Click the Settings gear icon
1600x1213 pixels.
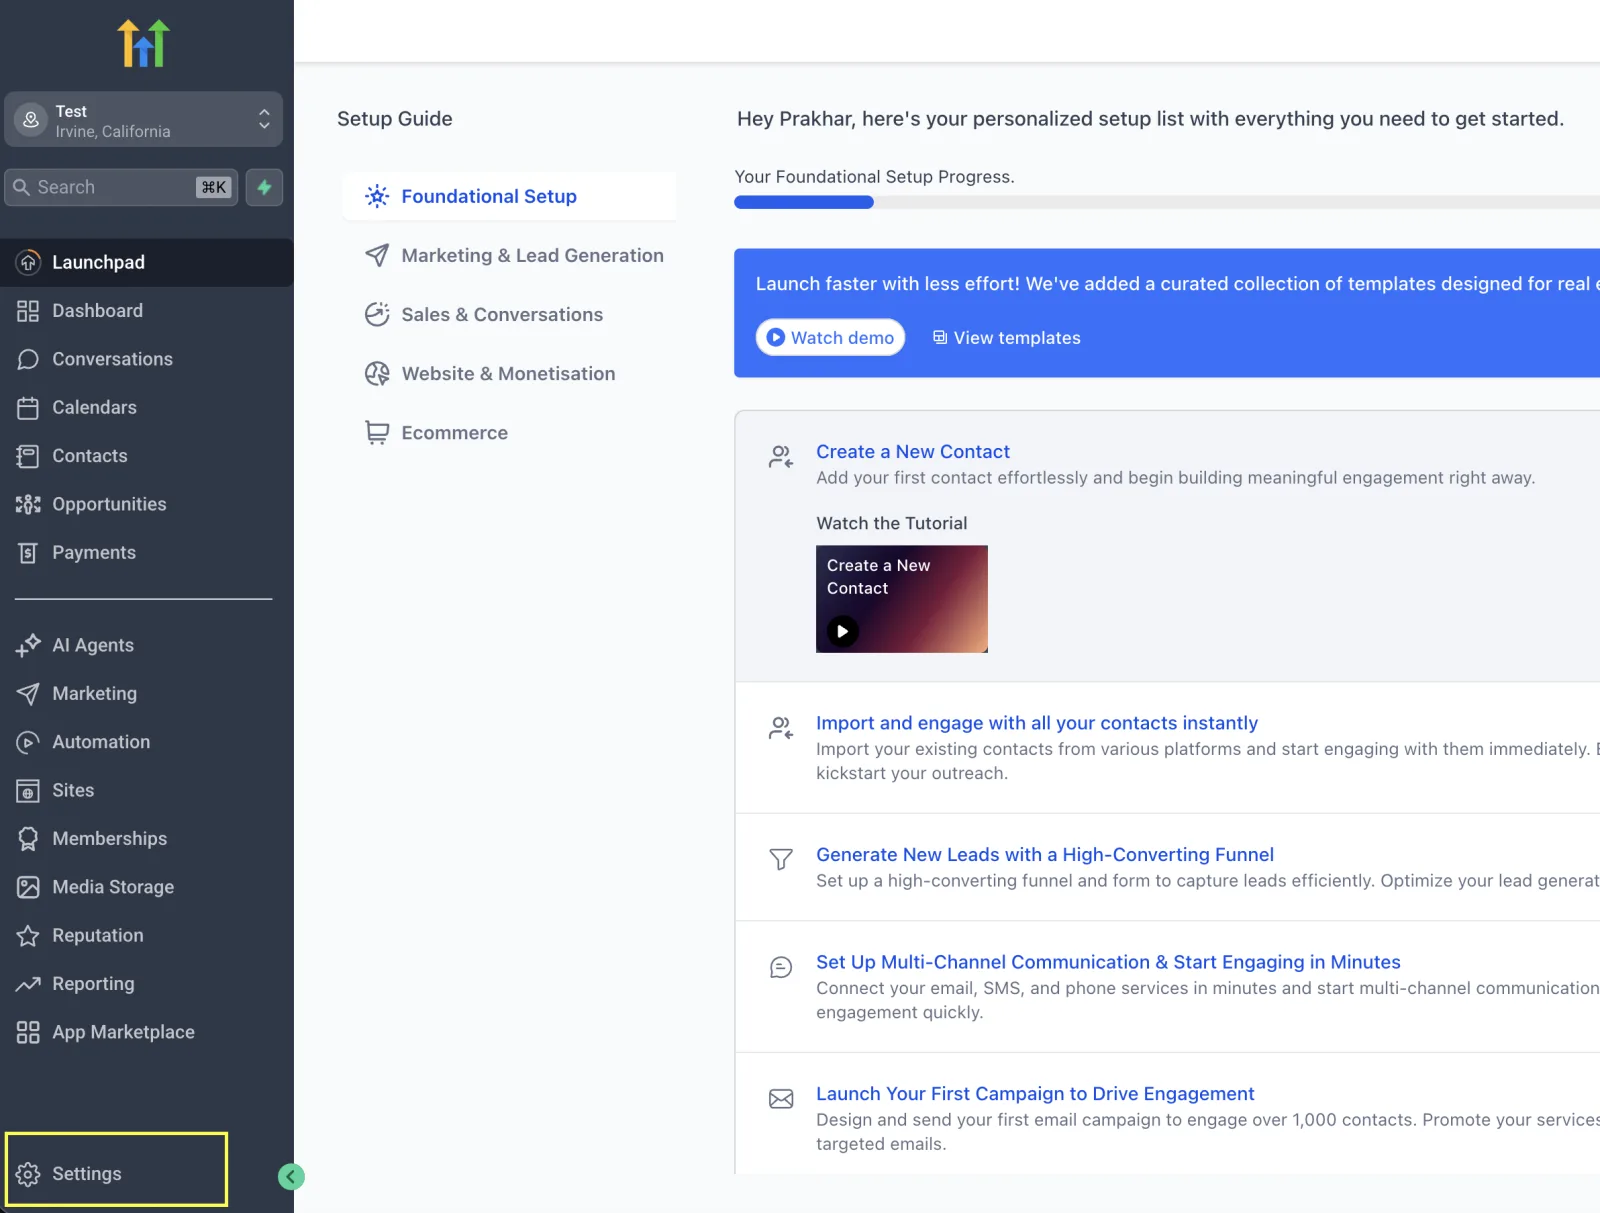point(28,1174)
